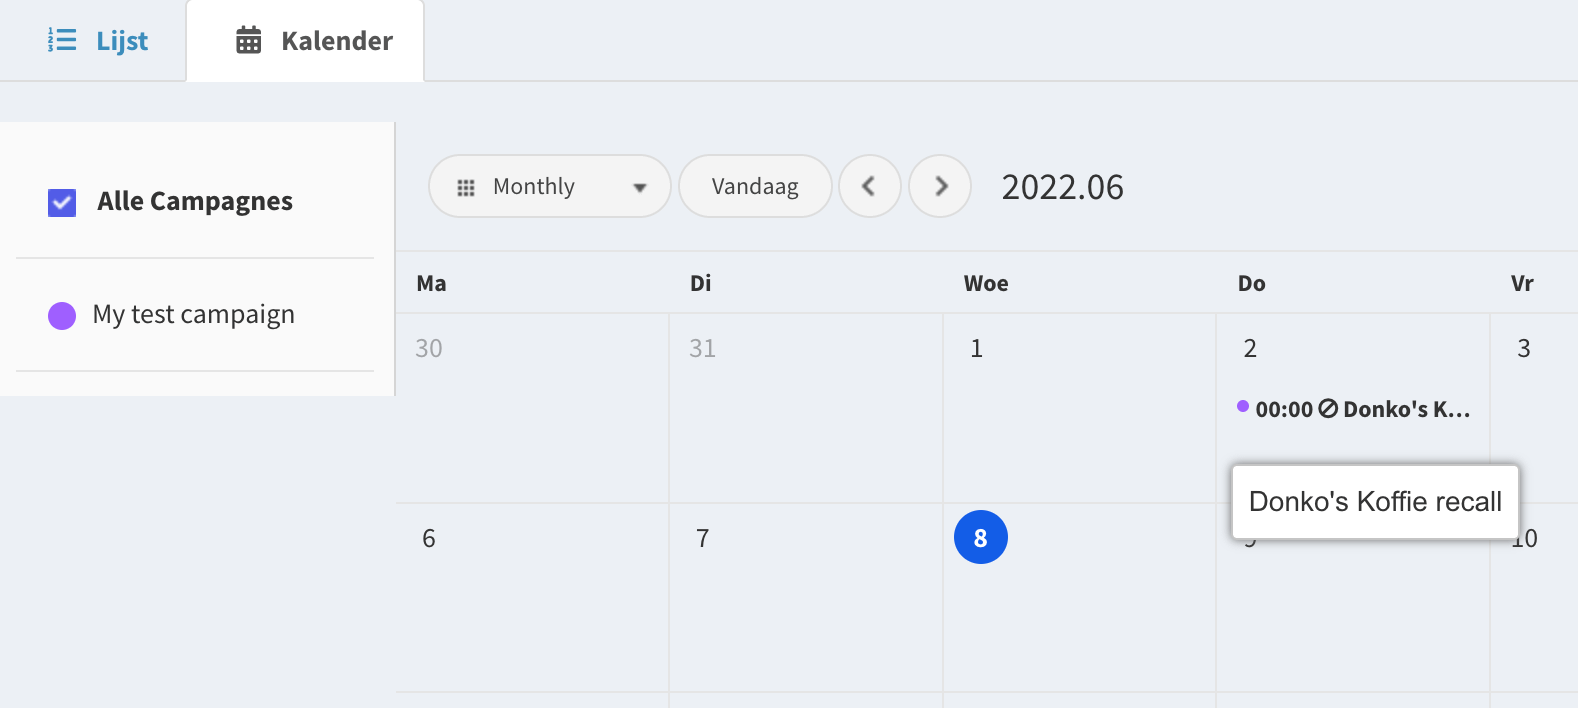1578x708 pixels.
Task: Select the Kalender tab
Action: (314, 41)
